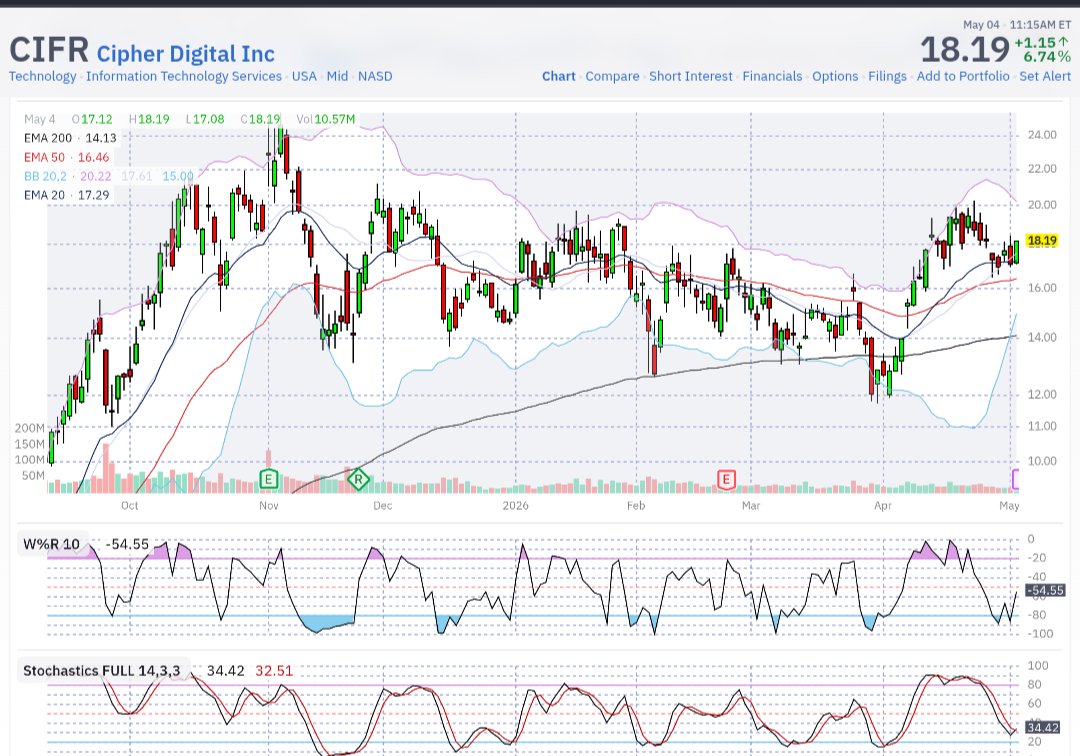Image resolution: width=1080 pixels, height=756 pixels.
Task: Open the Filings link
Action: tap(887, 76)
